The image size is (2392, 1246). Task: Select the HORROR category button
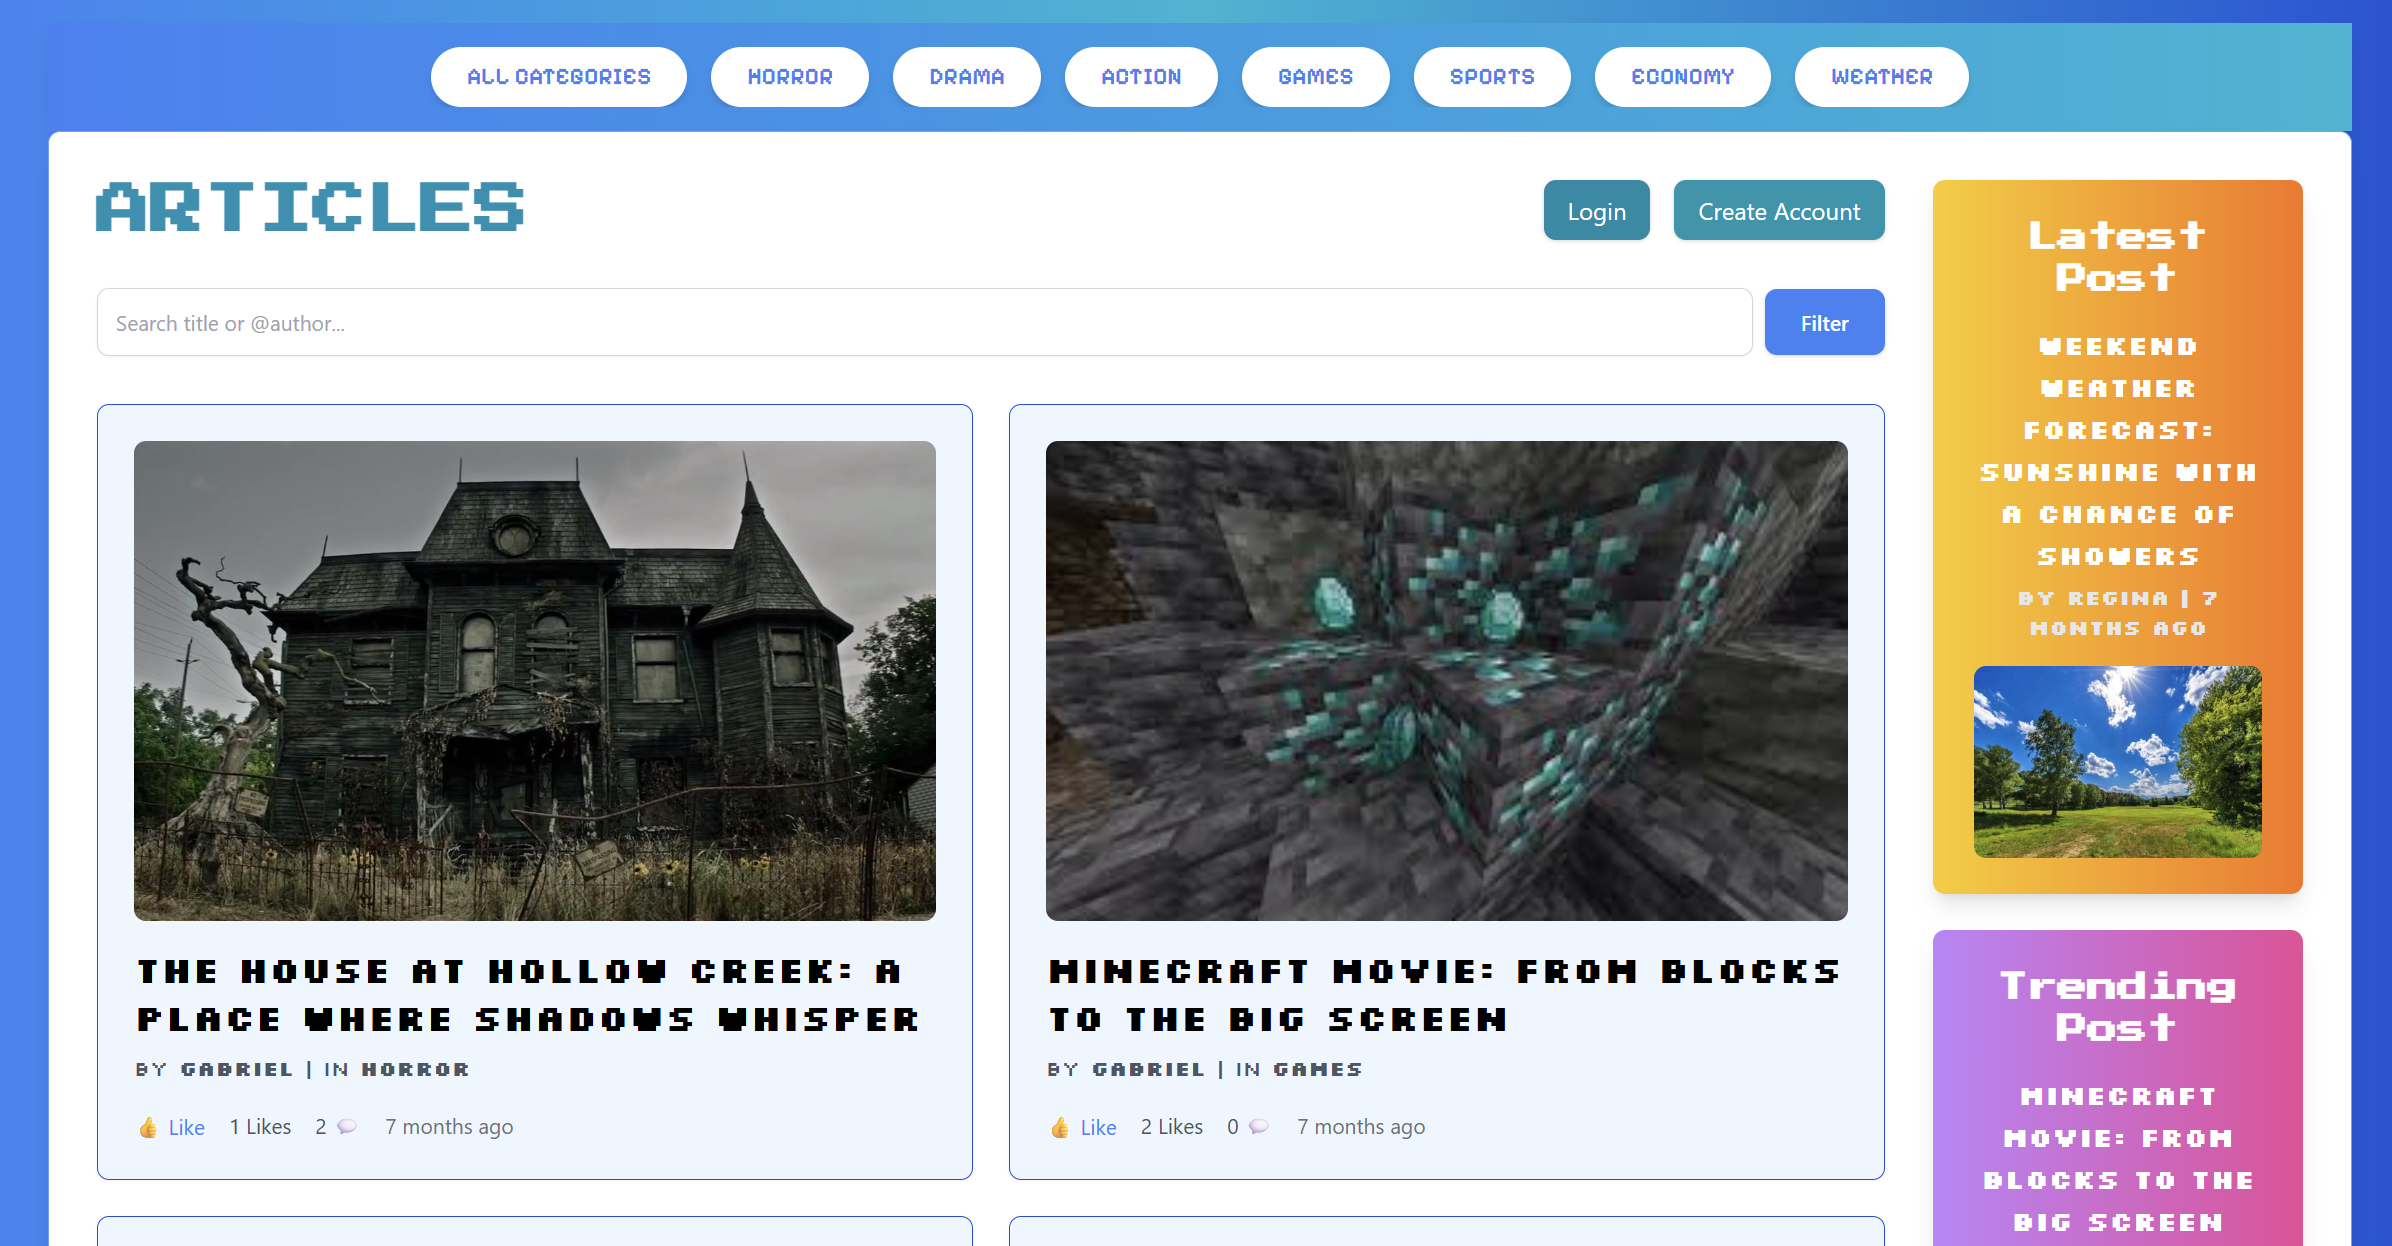coord(789,76)
